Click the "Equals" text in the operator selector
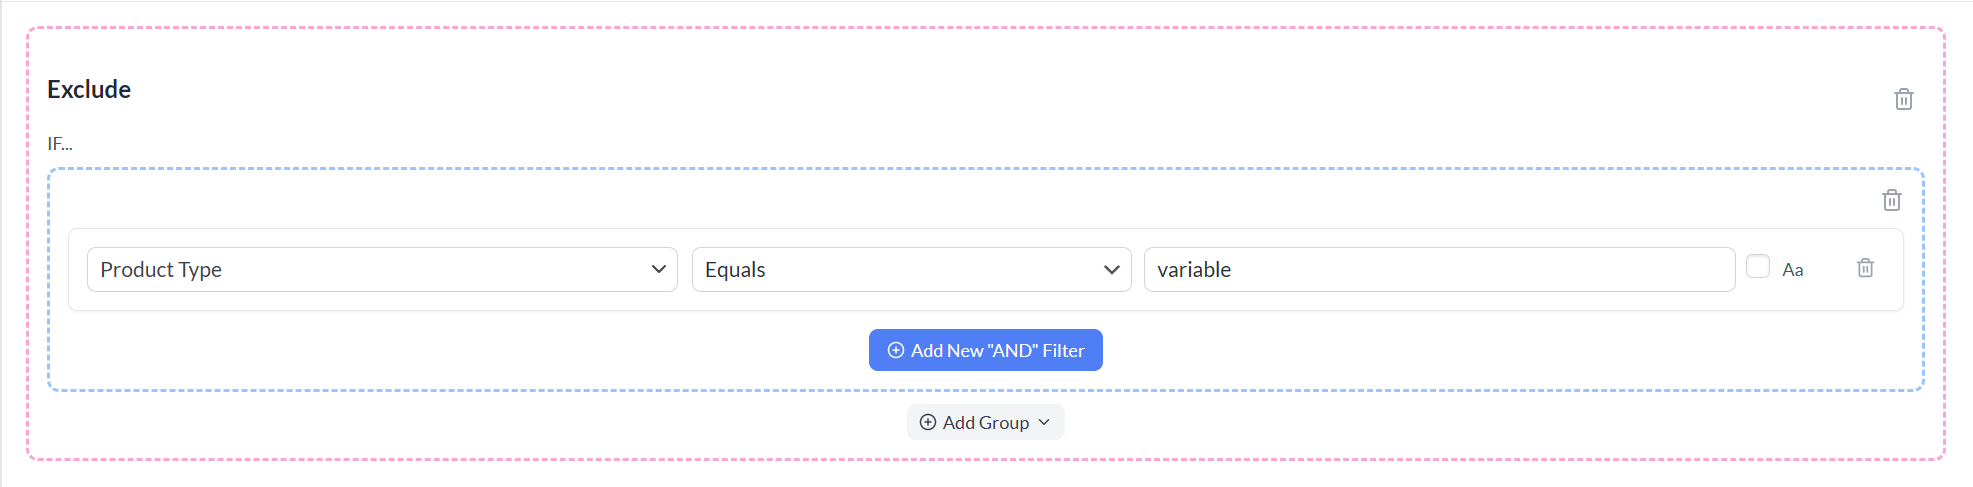 (x=735, y=270)
